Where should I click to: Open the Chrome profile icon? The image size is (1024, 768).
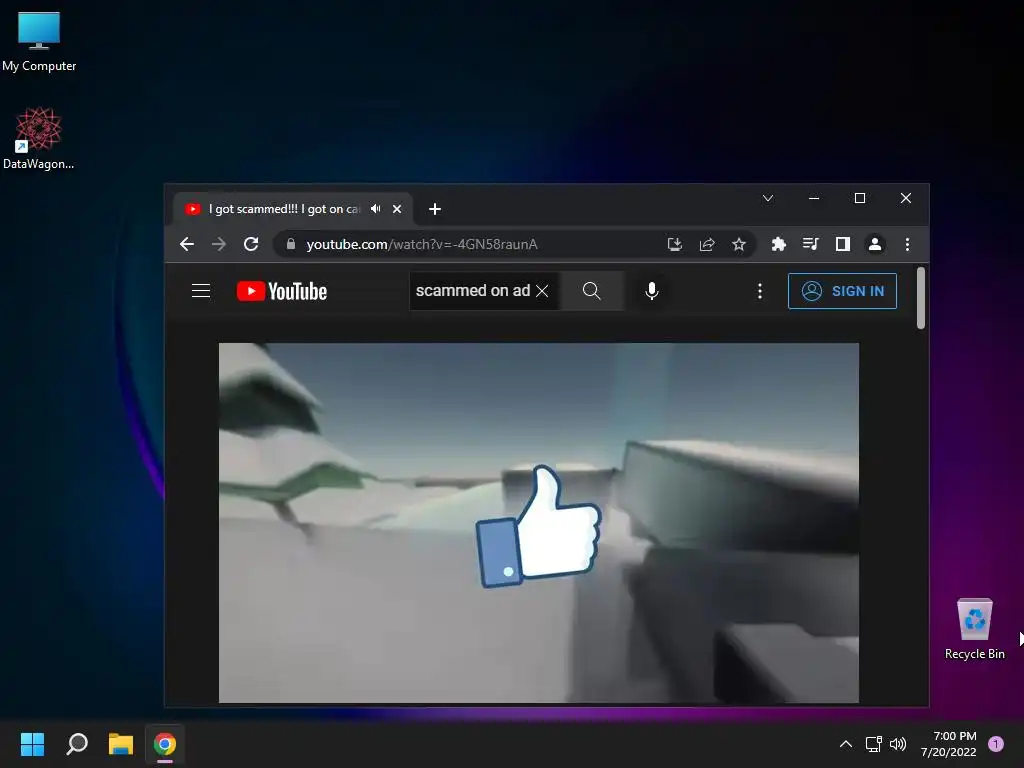(x=874, y=244)
